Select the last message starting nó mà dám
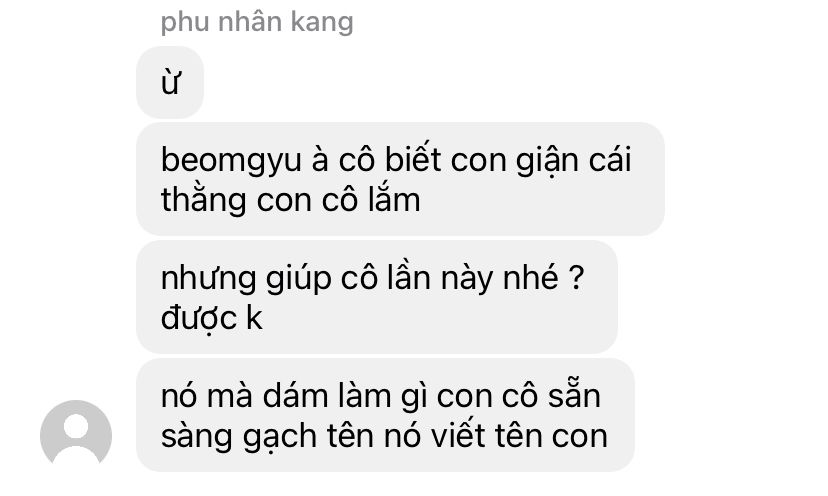This screenshot has width=828, height=496. (385, 415)
